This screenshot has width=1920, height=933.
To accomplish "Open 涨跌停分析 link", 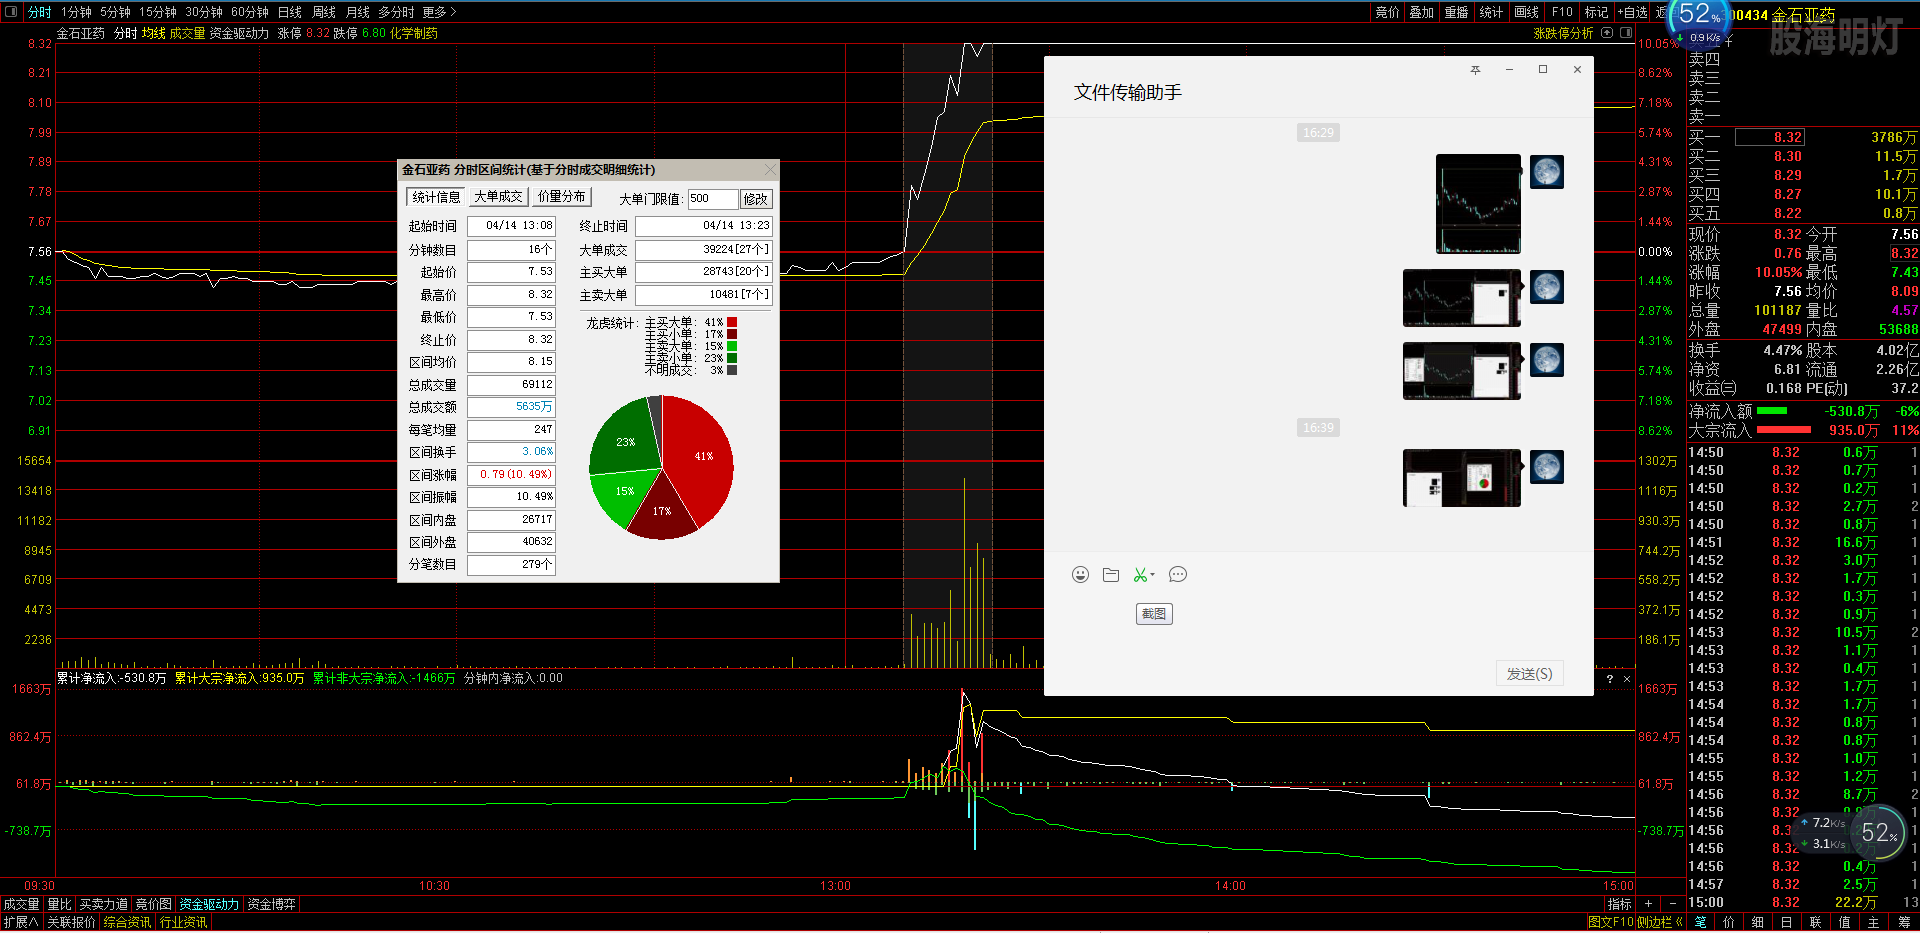I will 1563,33.
